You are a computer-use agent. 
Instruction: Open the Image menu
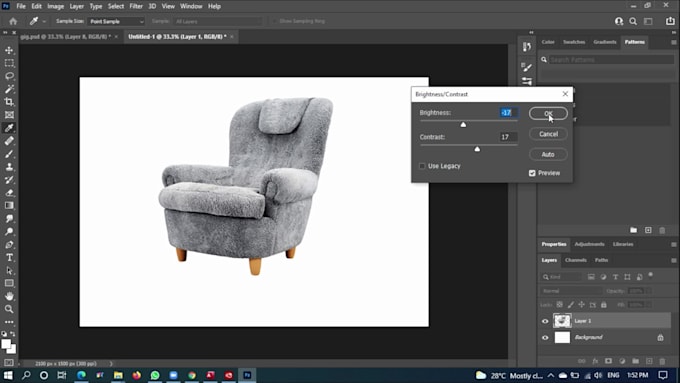pyautogui.click(x=56, y=7)
